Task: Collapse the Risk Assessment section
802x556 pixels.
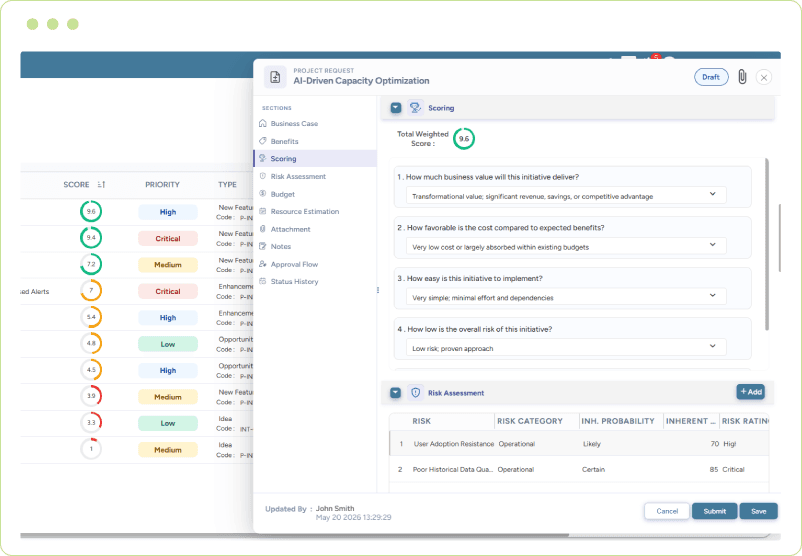Action: tap(395, 393)
